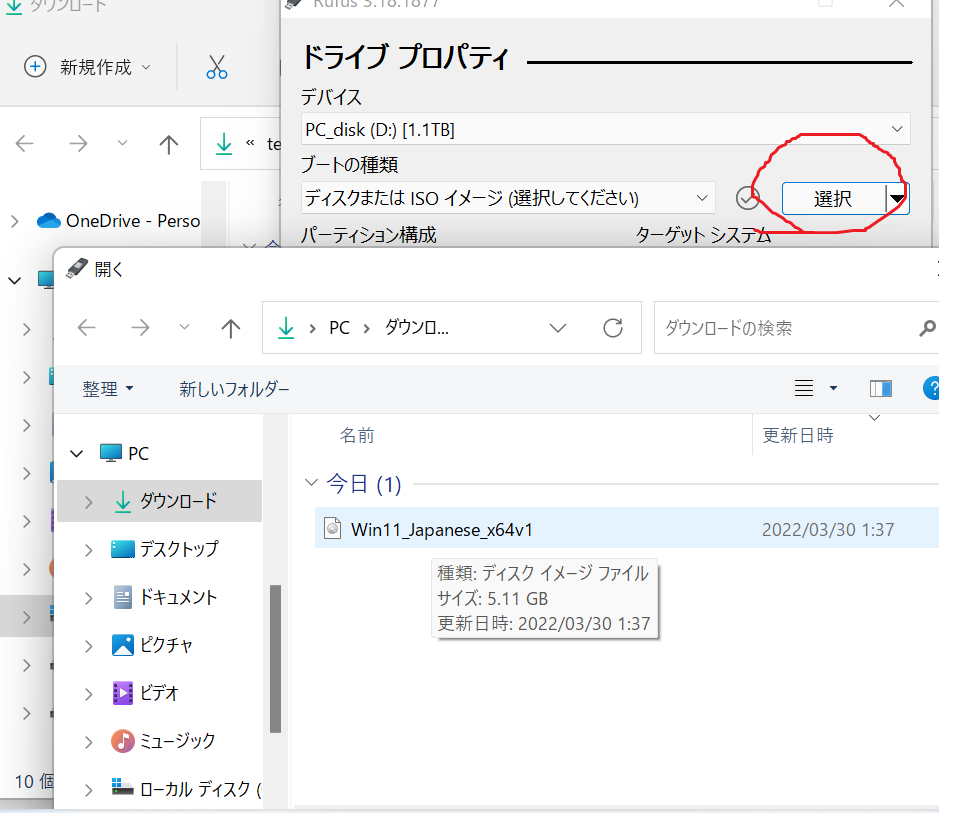Screen dimensions: 960x813
Task: Select ミュージック in the dialog tree
Action: [x=163, y=741]
